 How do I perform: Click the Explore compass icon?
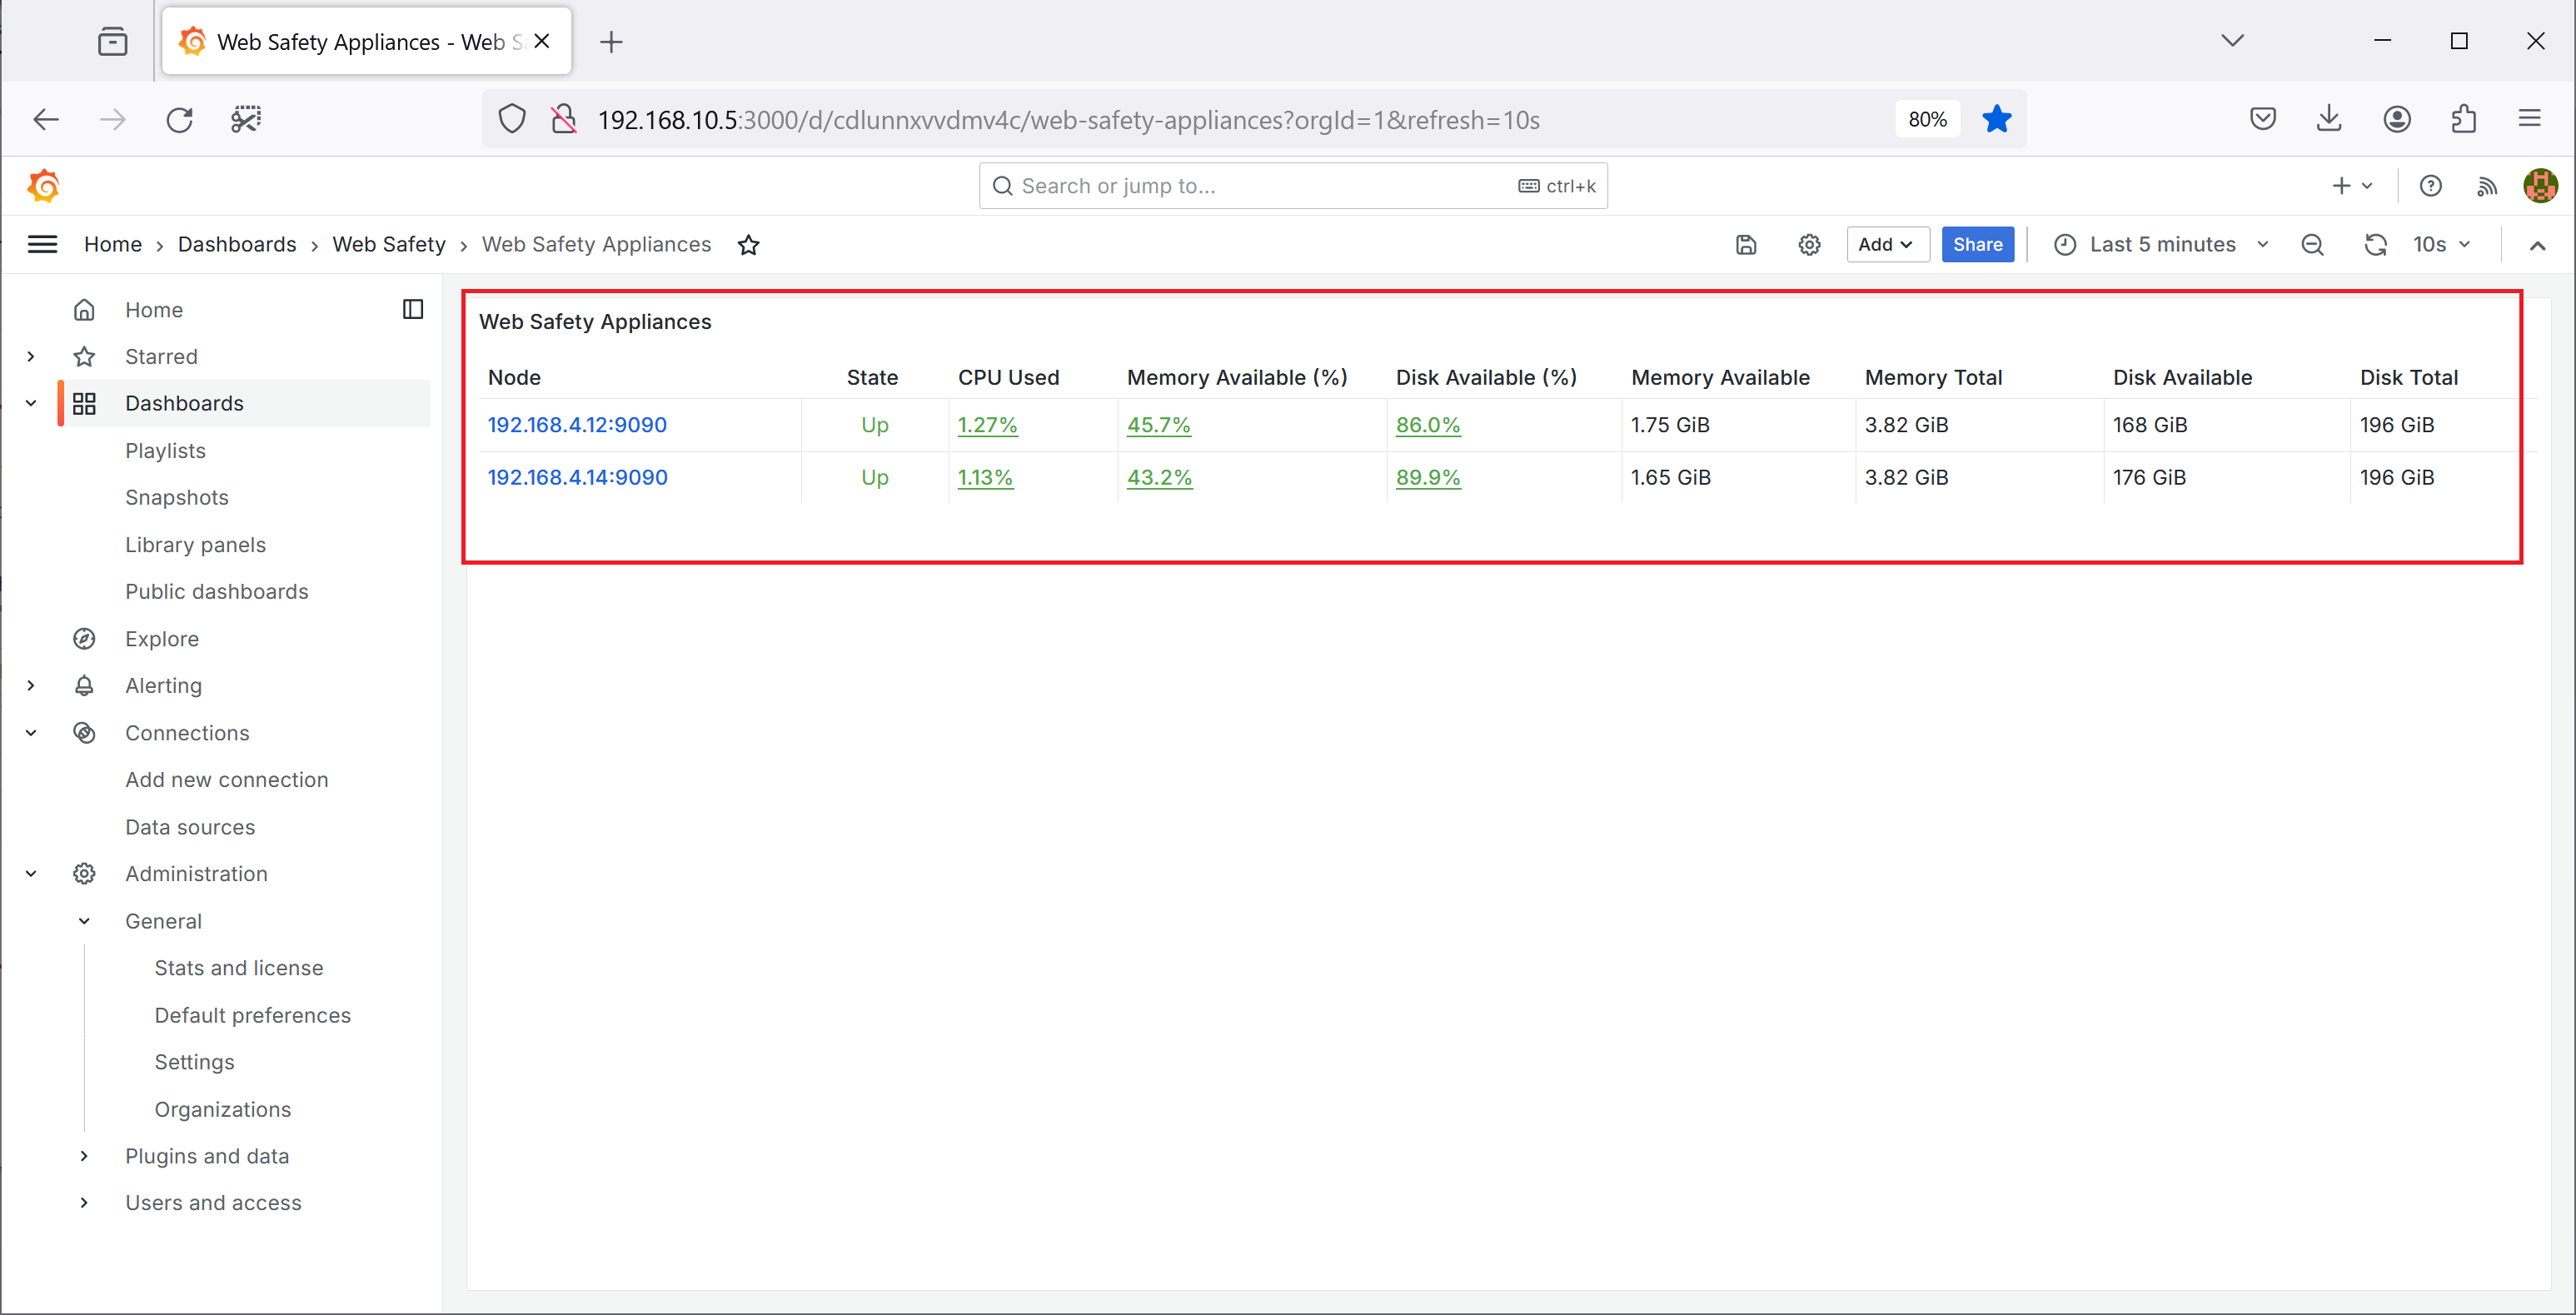click(84, 639)
